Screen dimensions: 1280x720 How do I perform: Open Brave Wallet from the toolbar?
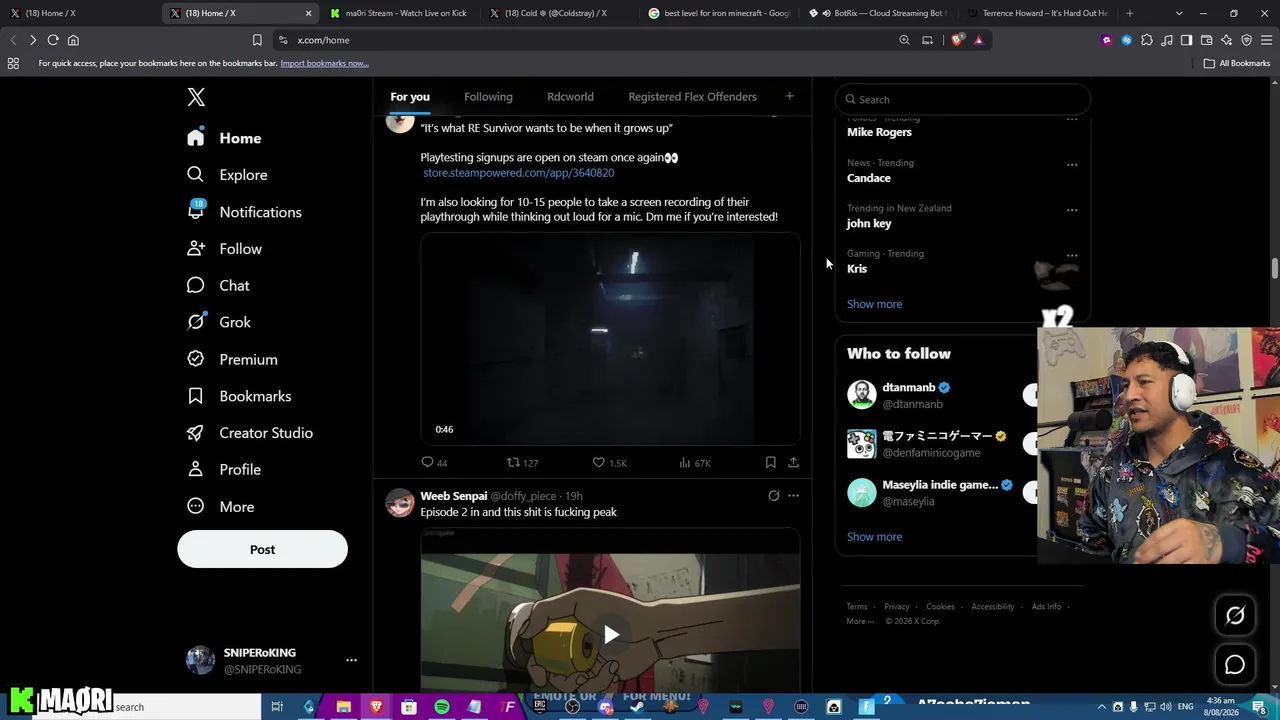click(1206, 40)
